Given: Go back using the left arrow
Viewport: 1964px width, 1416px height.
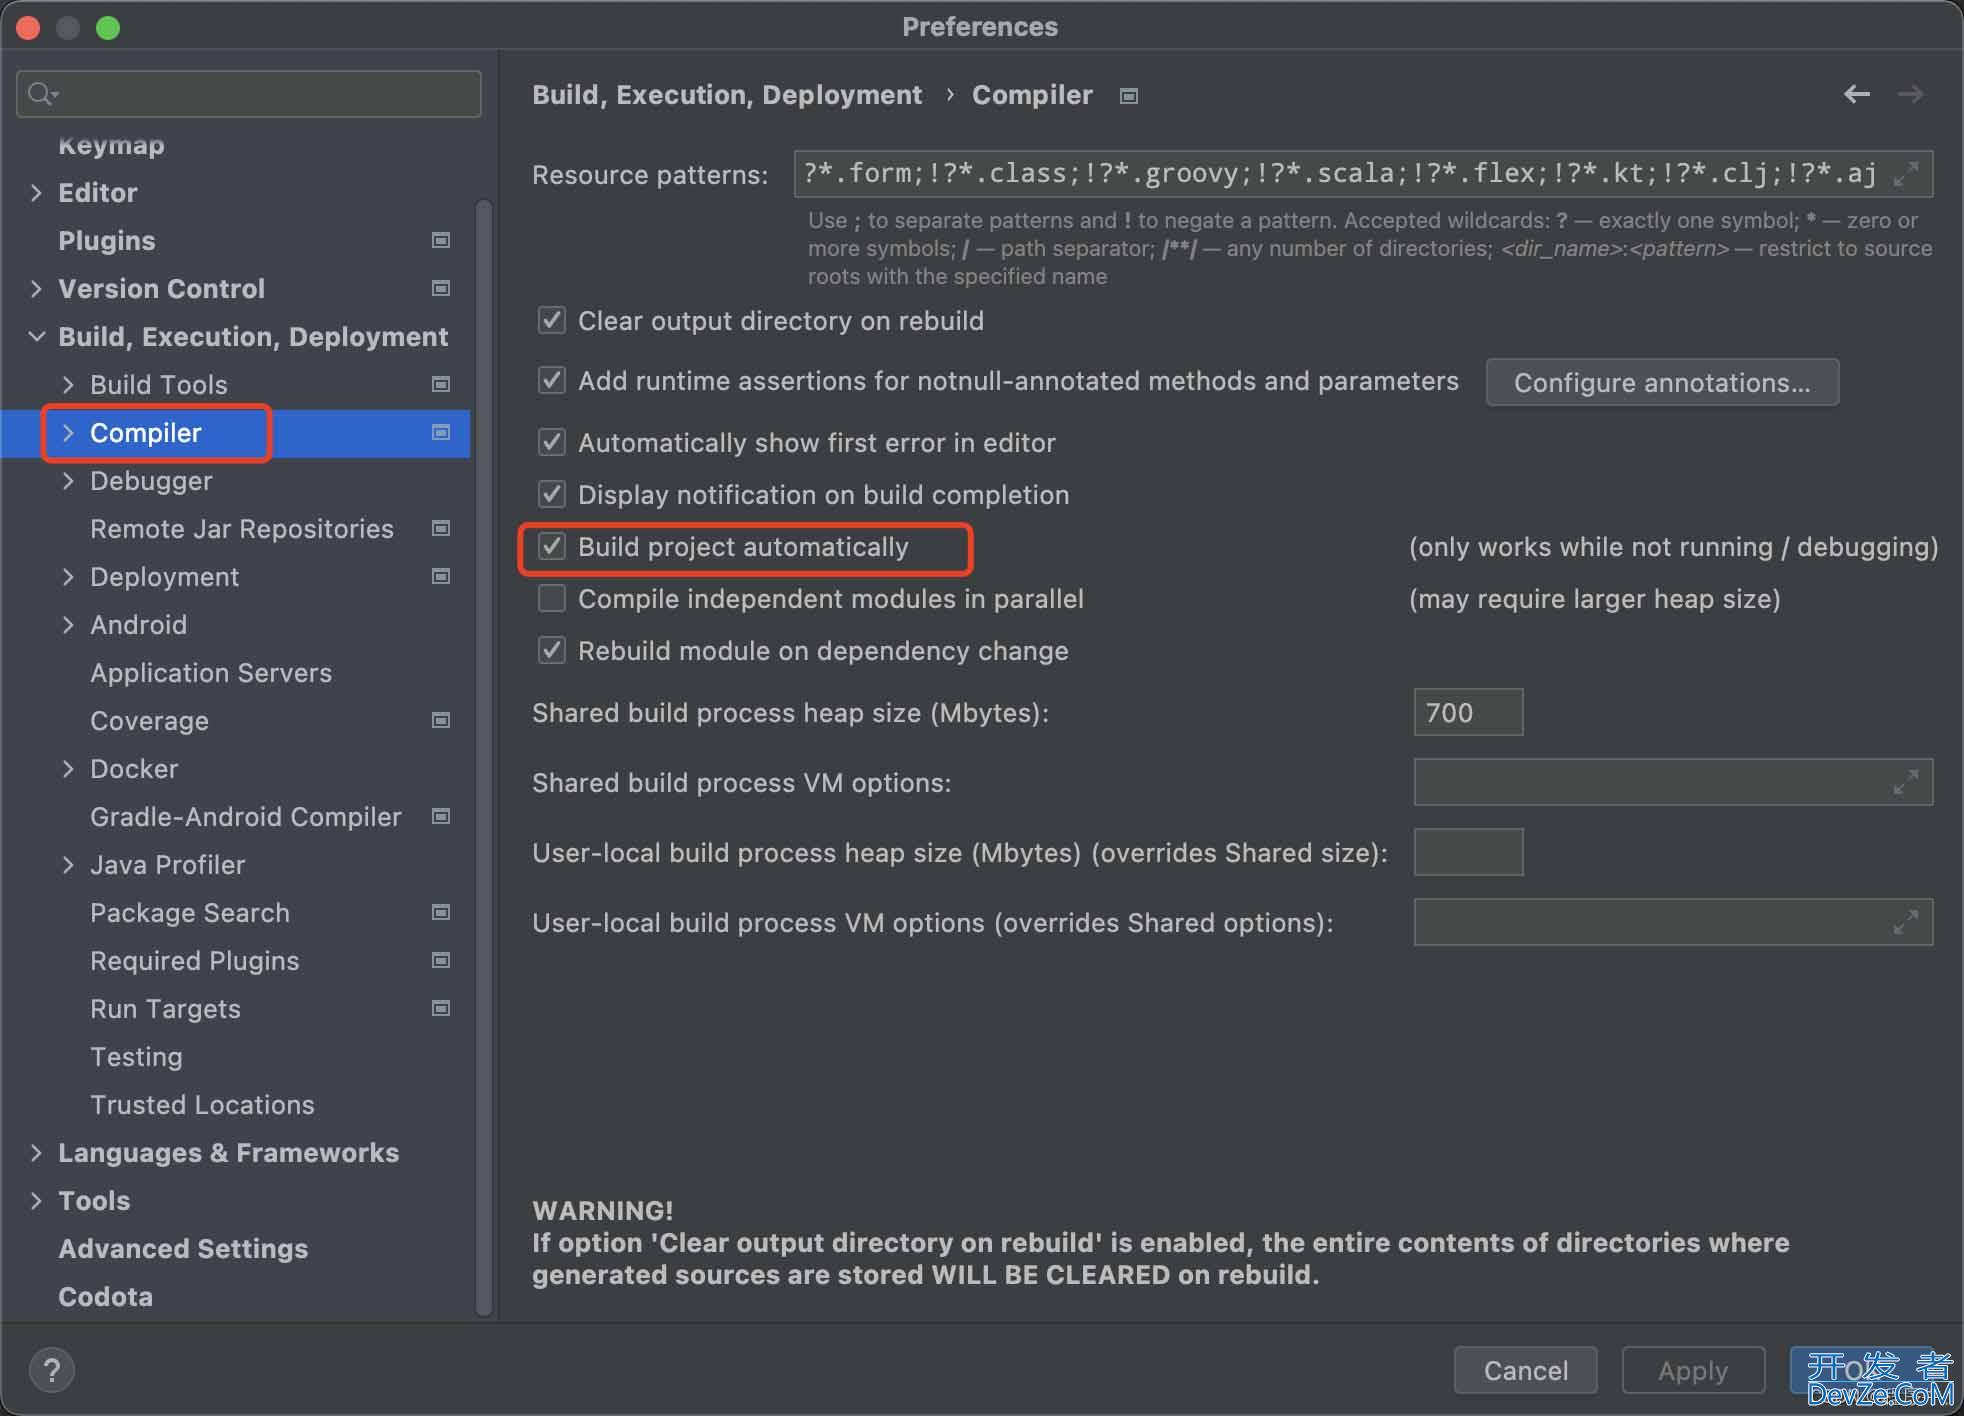Looking at the screenshot, I should [1857, 94].
